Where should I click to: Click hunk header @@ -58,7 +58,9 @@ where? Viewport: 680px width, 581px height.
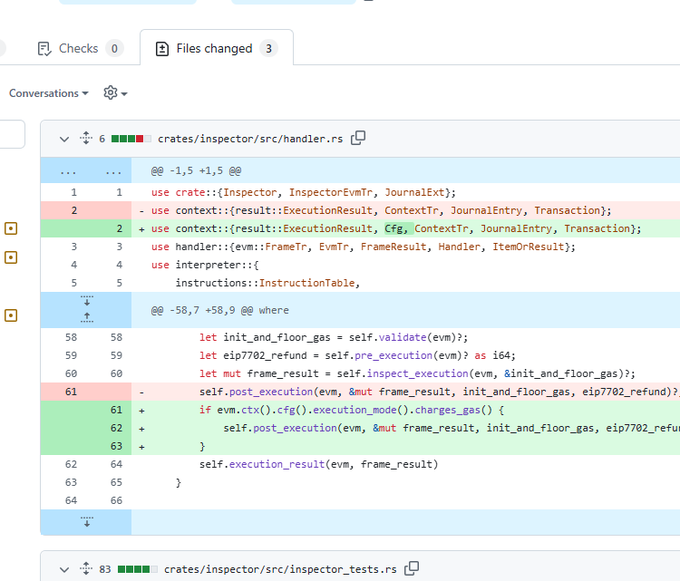point(220,310)
